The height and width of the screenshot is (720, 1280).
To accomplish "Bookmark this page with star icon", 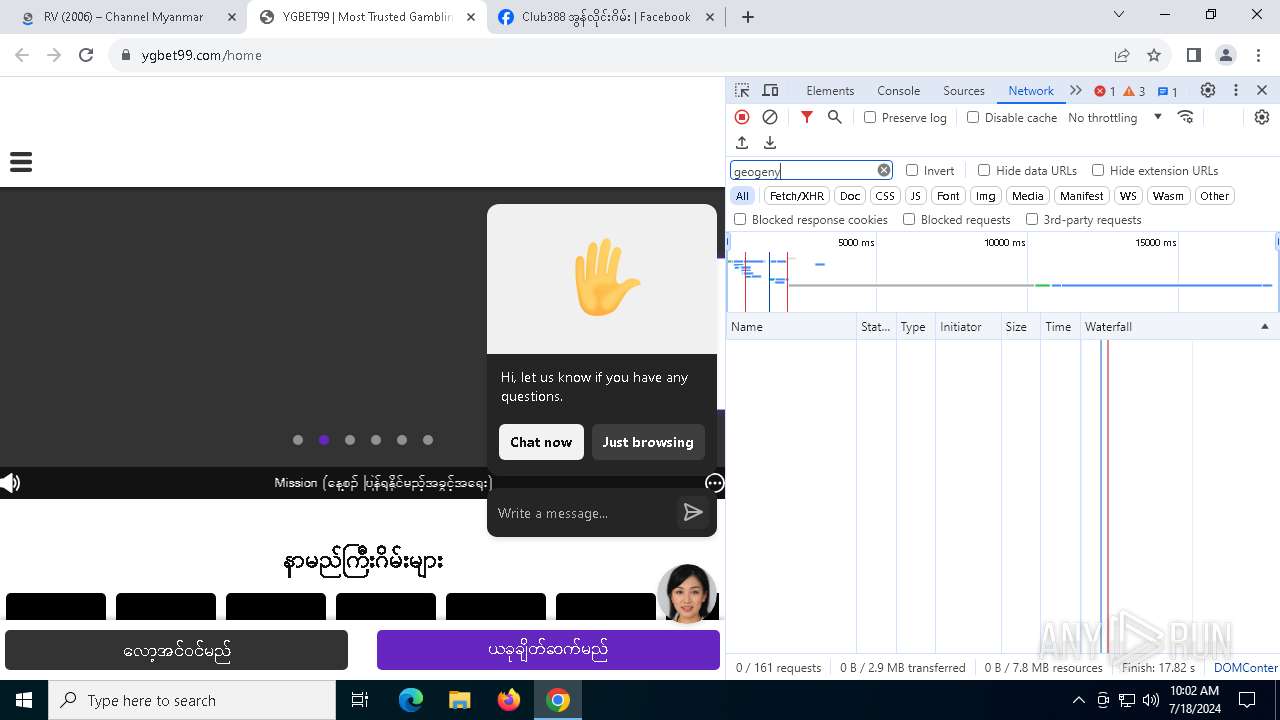I will (x=1154, y=55).
